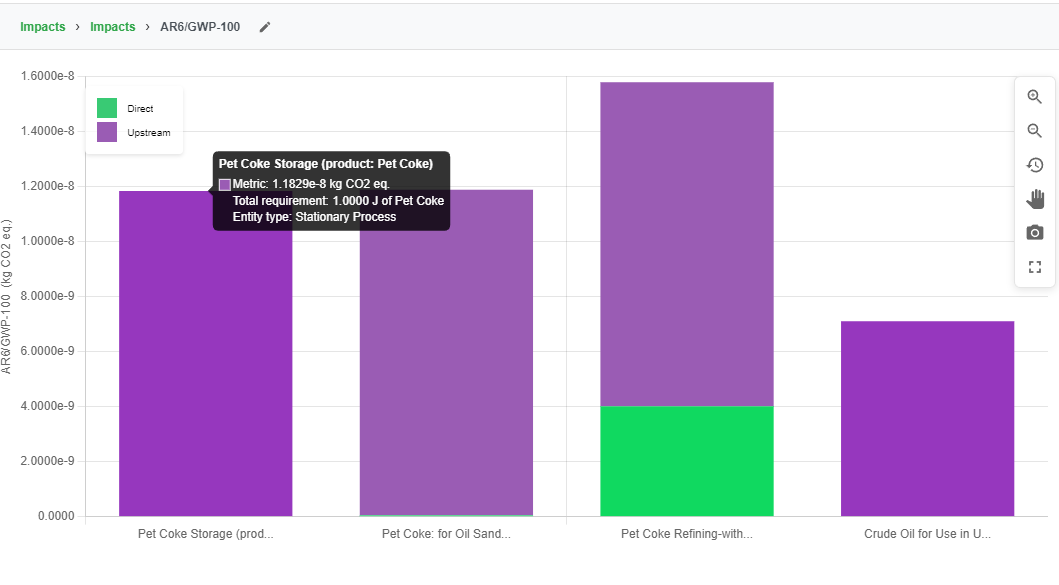Reset chart view with history icon
Image resolution: width=1059 pixels, height=585 pixels.
1035,165
